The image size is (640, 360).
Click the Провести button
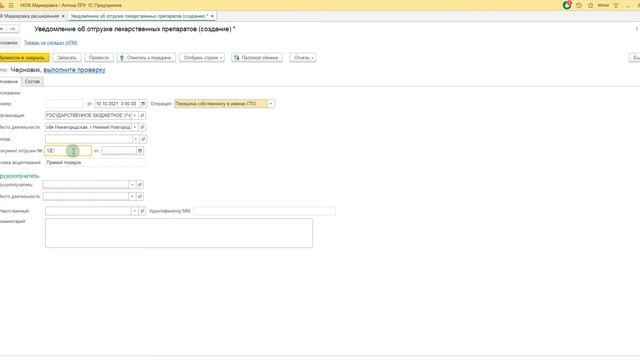pos(99,58)
